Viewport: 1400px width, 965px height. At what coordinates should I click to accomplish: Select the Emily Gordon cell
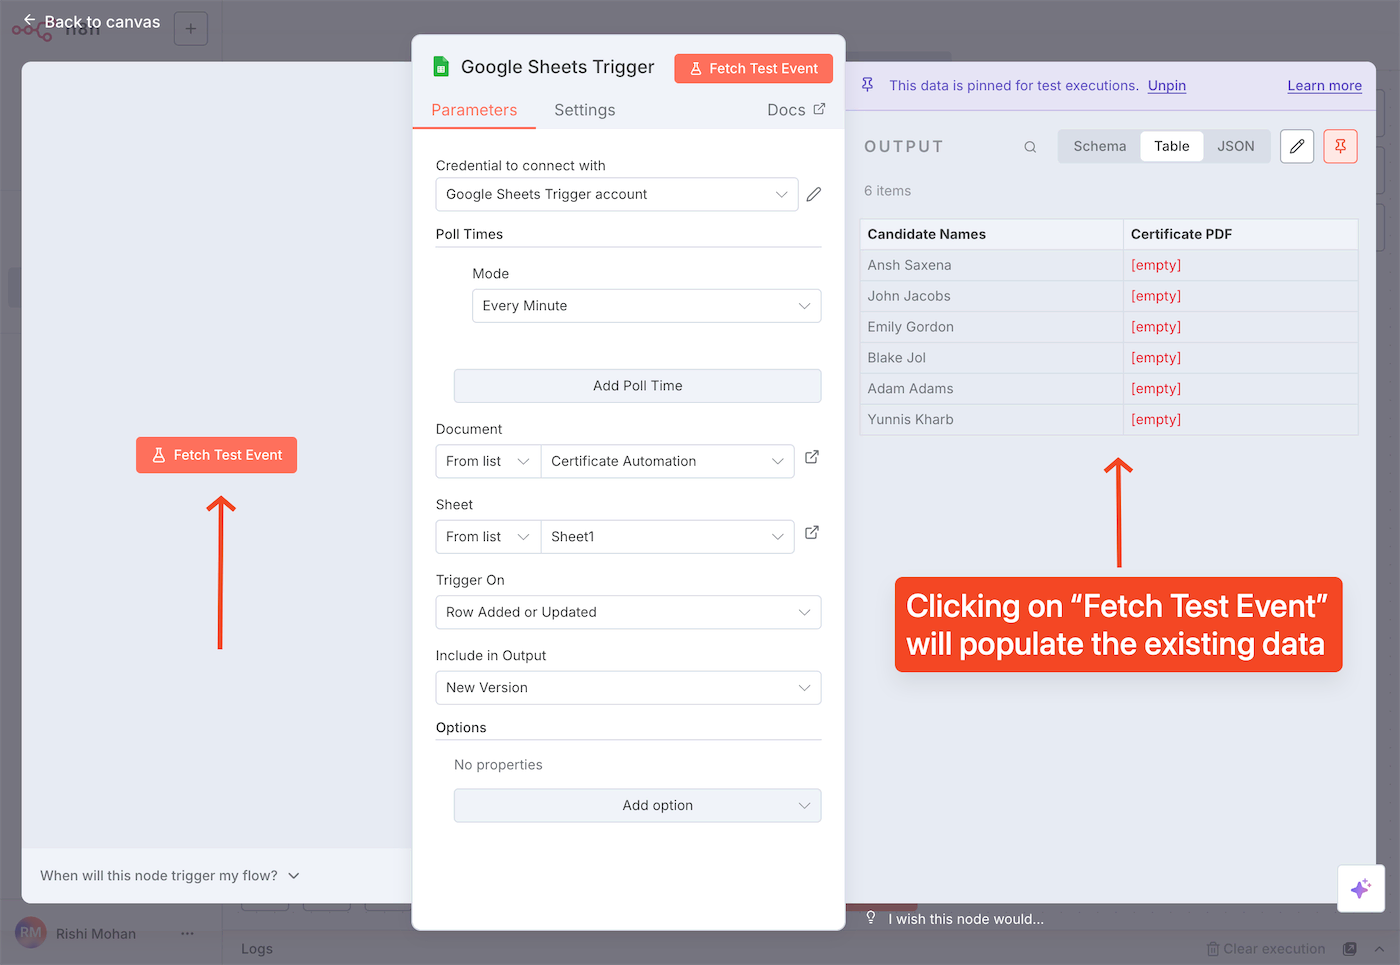pos(991,327)
